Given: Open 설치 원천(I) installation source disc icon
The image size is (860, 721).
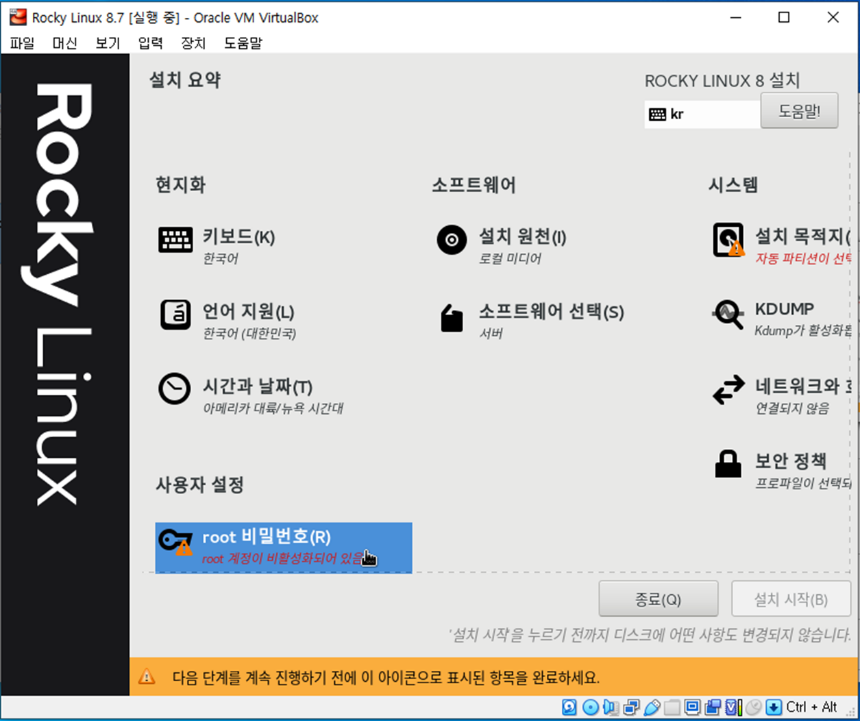Looking at the screenshot, I should point(450,240).
